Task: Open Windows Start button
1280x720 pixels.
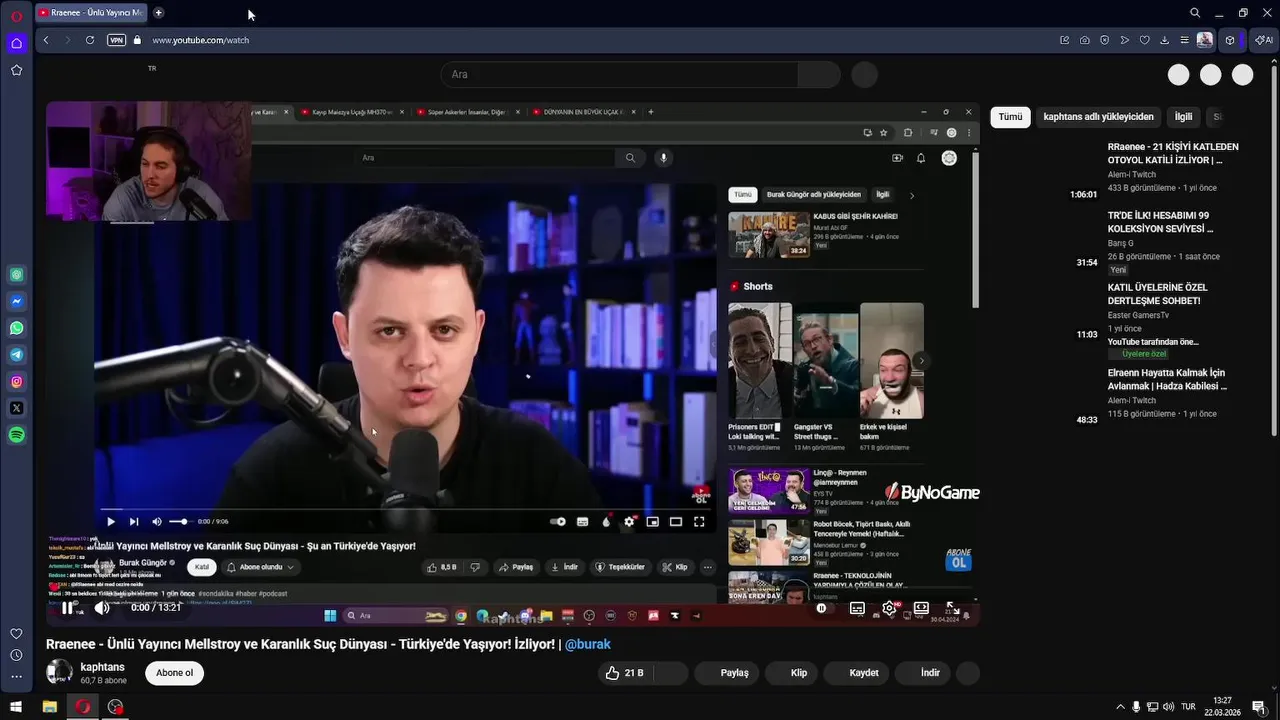Action: (x=16, y=707)
